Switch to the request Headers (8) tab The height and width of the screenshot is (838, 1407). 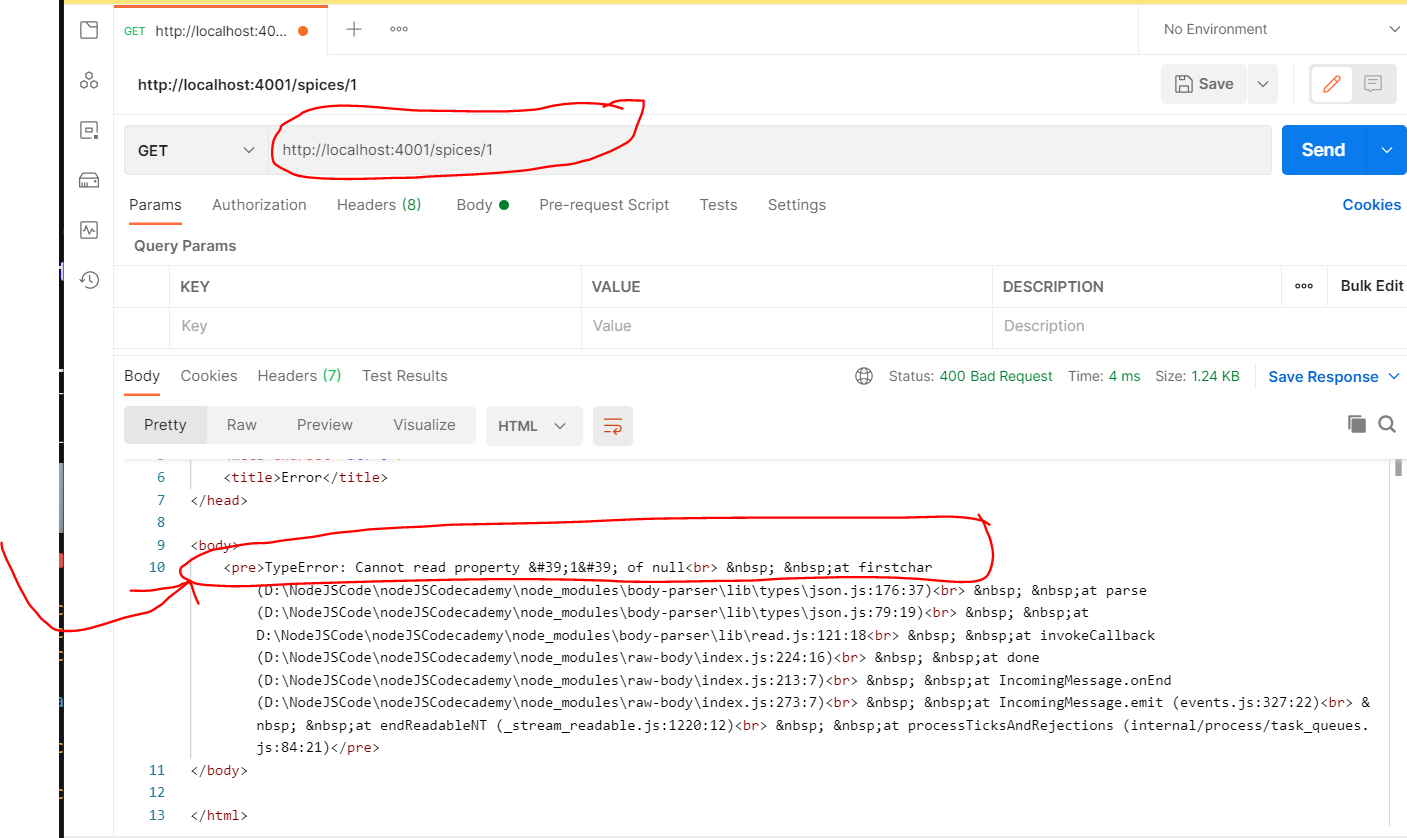[379, 205]
